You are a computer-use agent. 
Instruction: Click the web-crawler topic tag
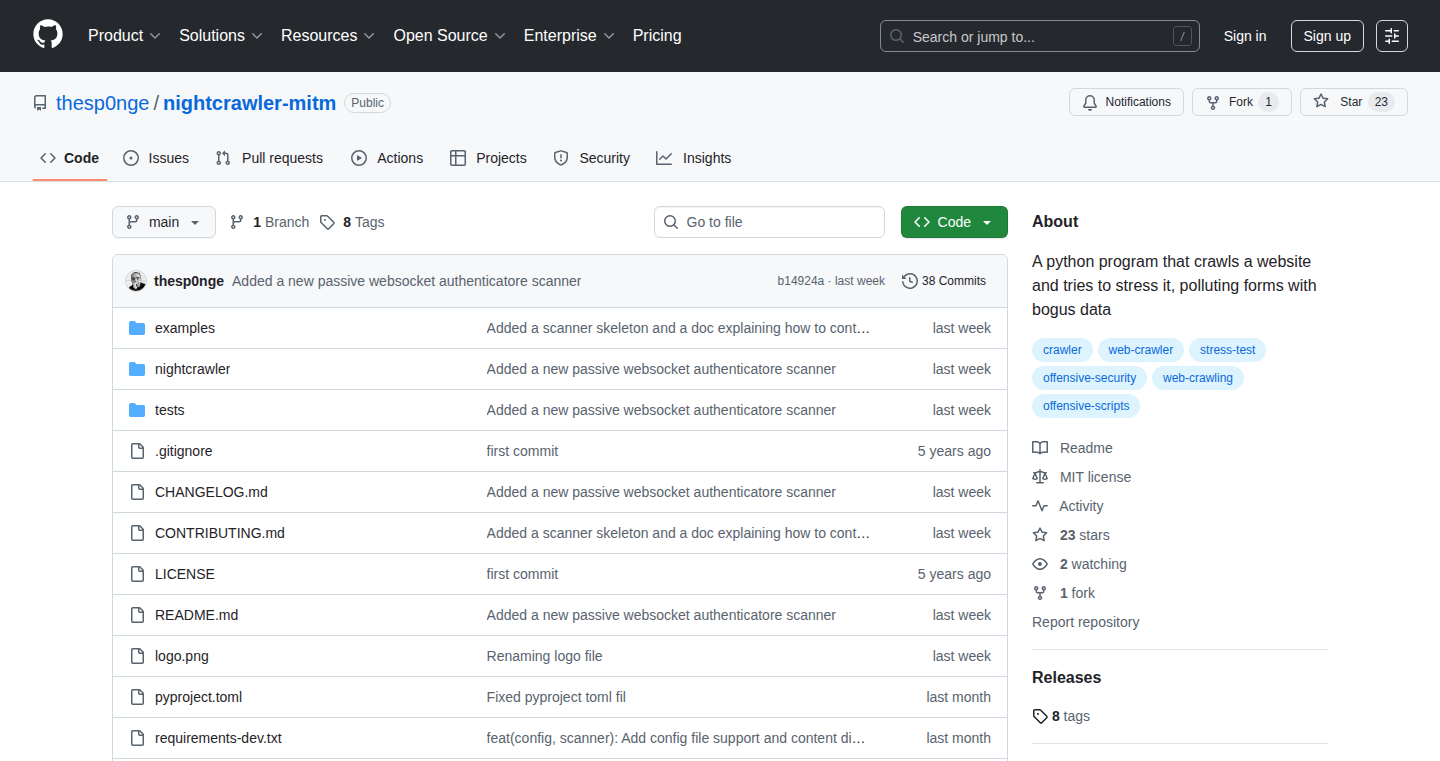coord(1141,350)
